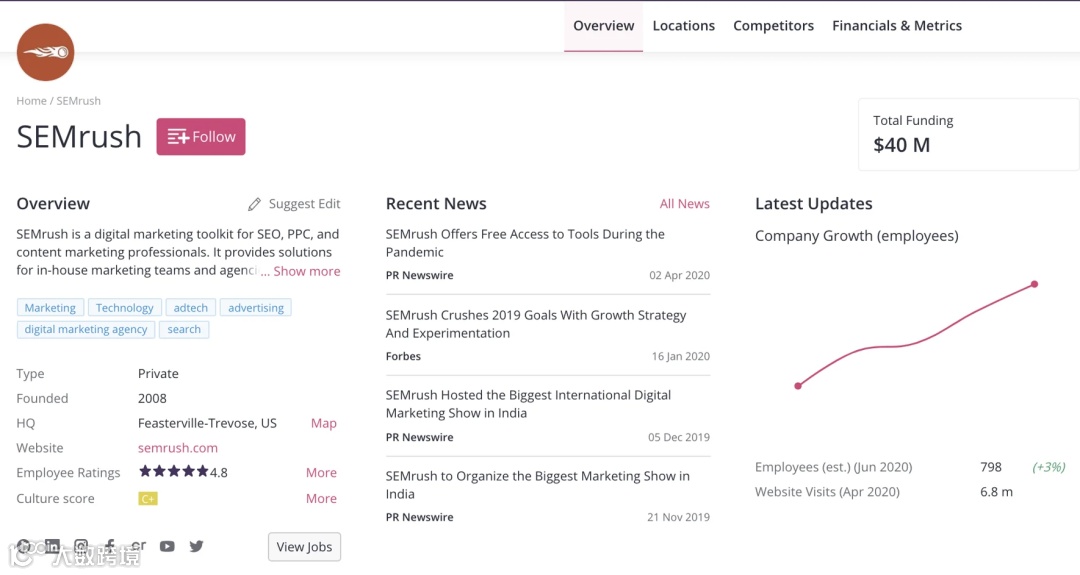
Task: Follow the SEMrush company
Action: coord(200,136)
